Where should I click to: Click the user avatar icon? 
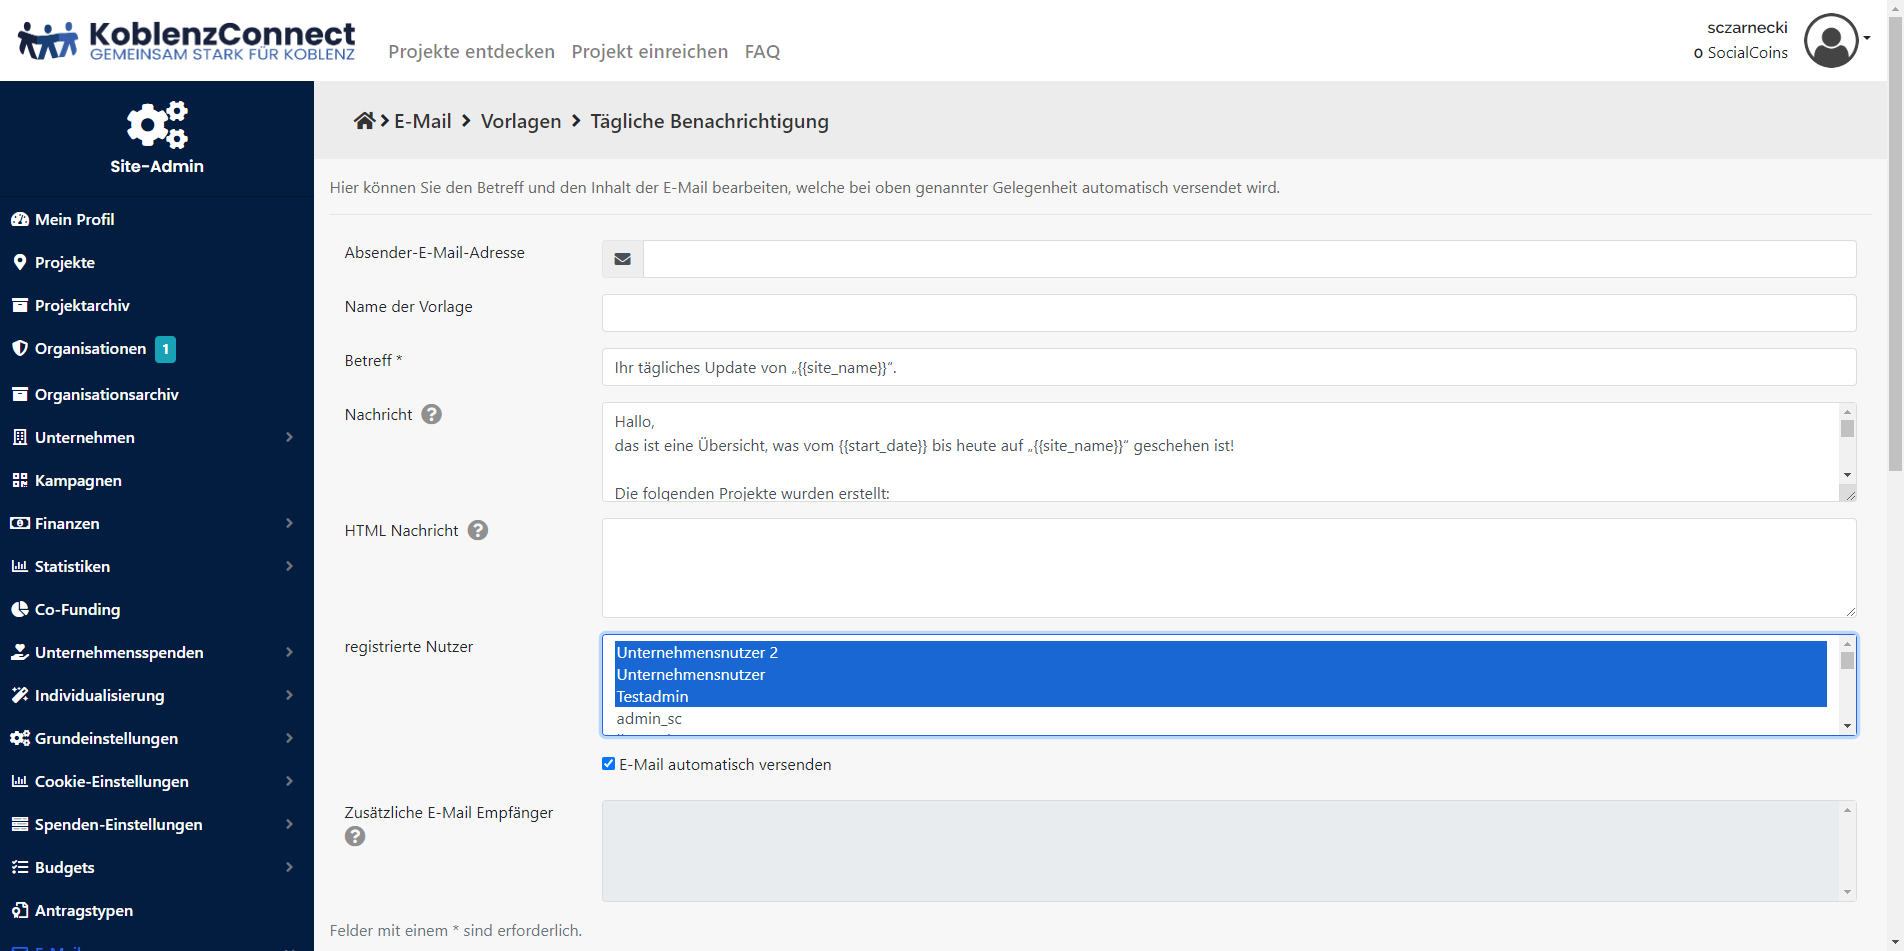pos(1830,40)
